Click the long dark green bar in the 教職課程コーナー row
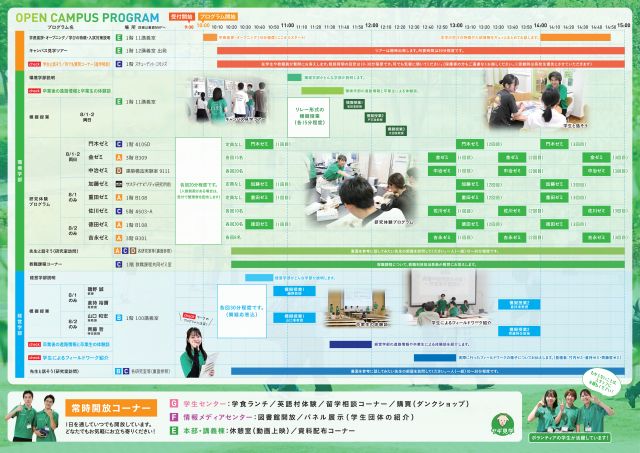Screen dimensions: 640x453 (x=428, y=264)
